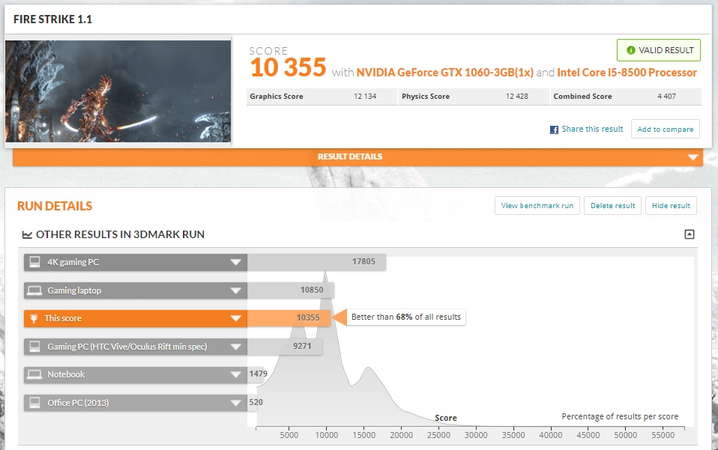
Task: Expand the Gaming laptop dropdown arrow
Action: point(236,291)
